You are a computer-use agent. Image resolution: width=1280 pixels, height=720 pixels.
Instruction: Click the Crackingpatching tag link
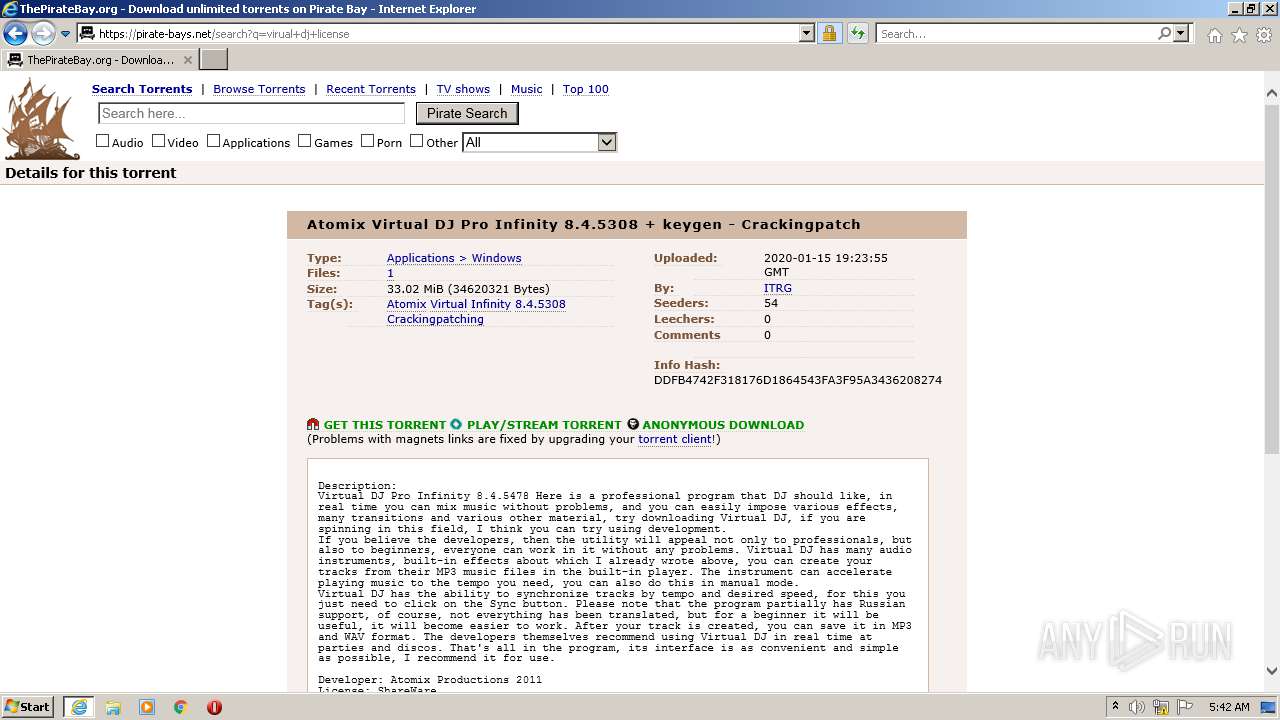(x=435, y=319)
